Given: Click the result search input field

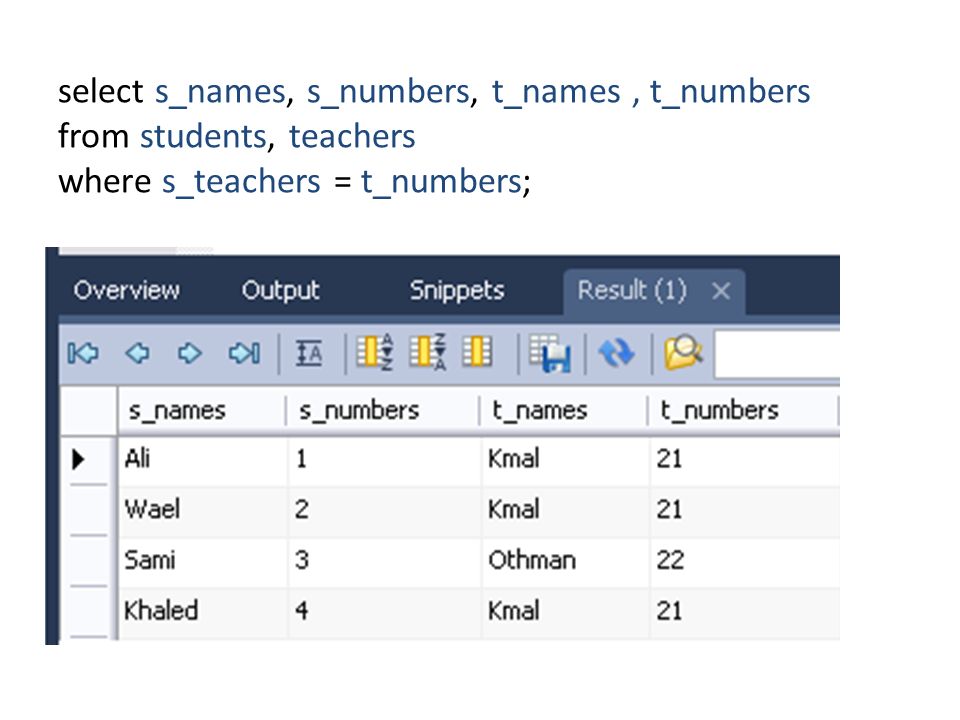Looking at the screenshot, I should [x=778, y=354].
